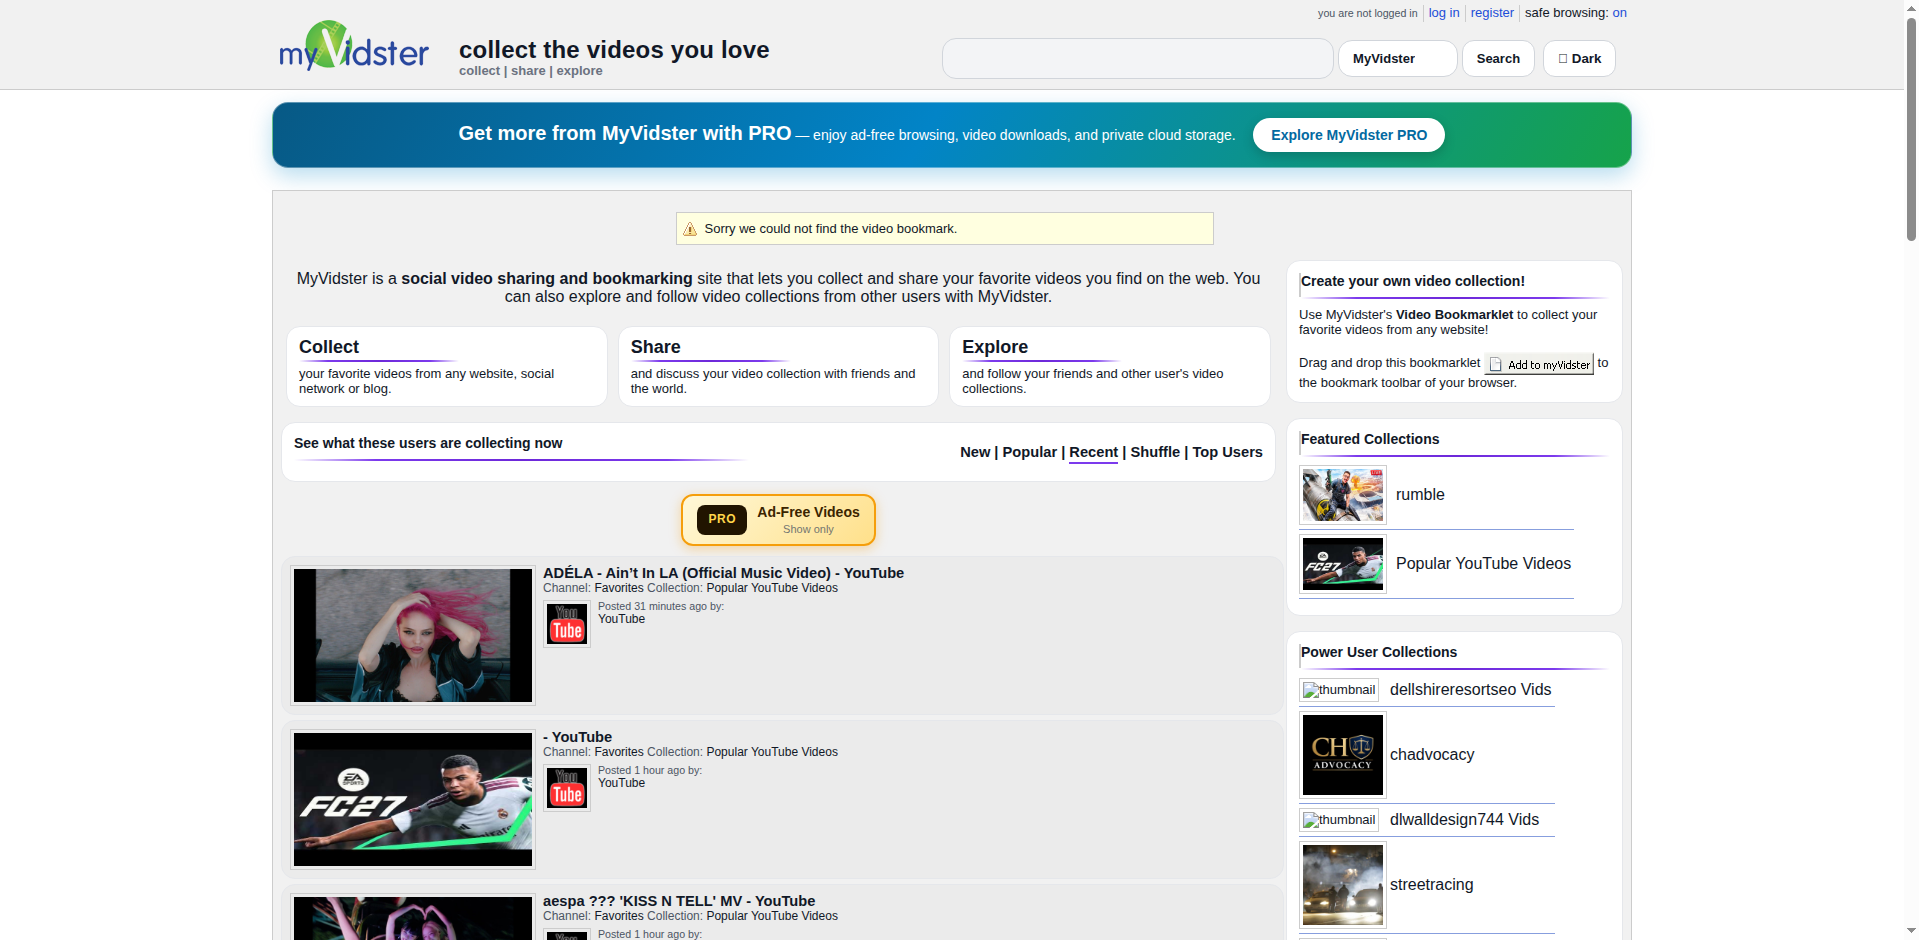Click 'See what these users are collecting now' text
Image resolution: width=1919 pixels, height=940 pixels.
click(x=428, y=443)
